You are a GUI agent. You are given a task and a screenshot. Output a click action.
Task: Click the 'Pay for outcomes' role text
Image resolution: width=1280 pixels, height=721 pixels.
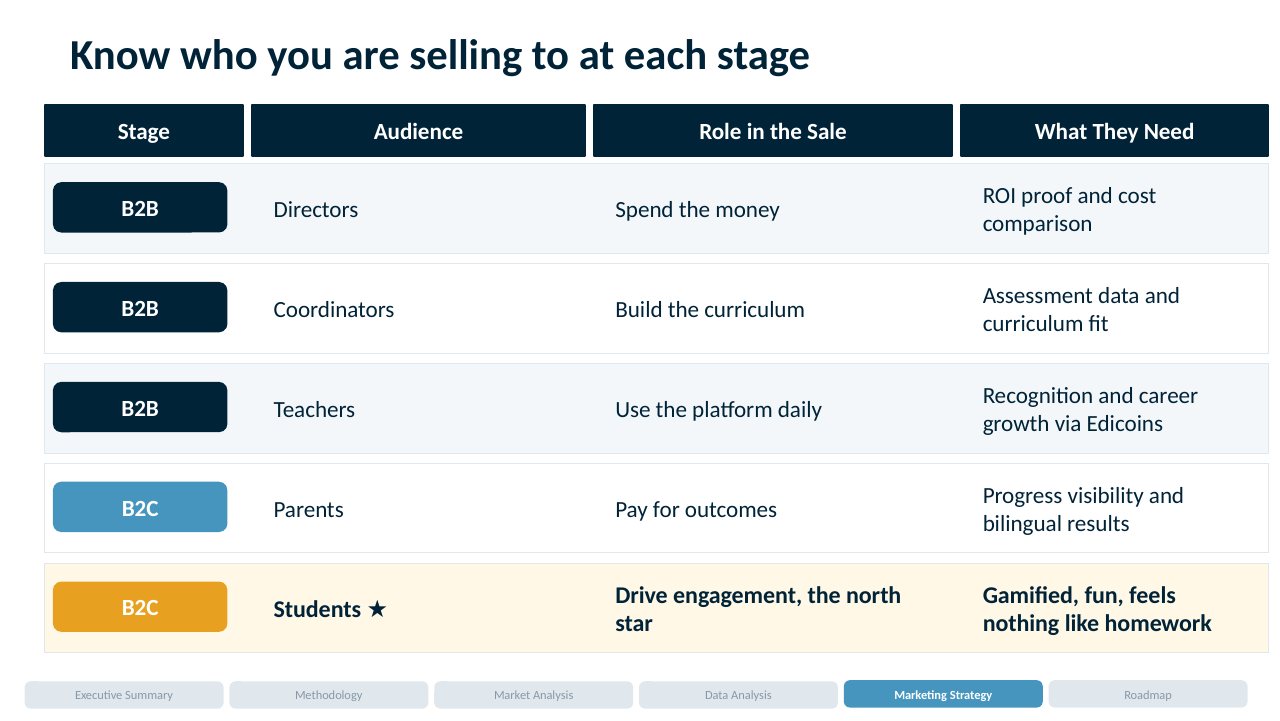coord(696,510)
